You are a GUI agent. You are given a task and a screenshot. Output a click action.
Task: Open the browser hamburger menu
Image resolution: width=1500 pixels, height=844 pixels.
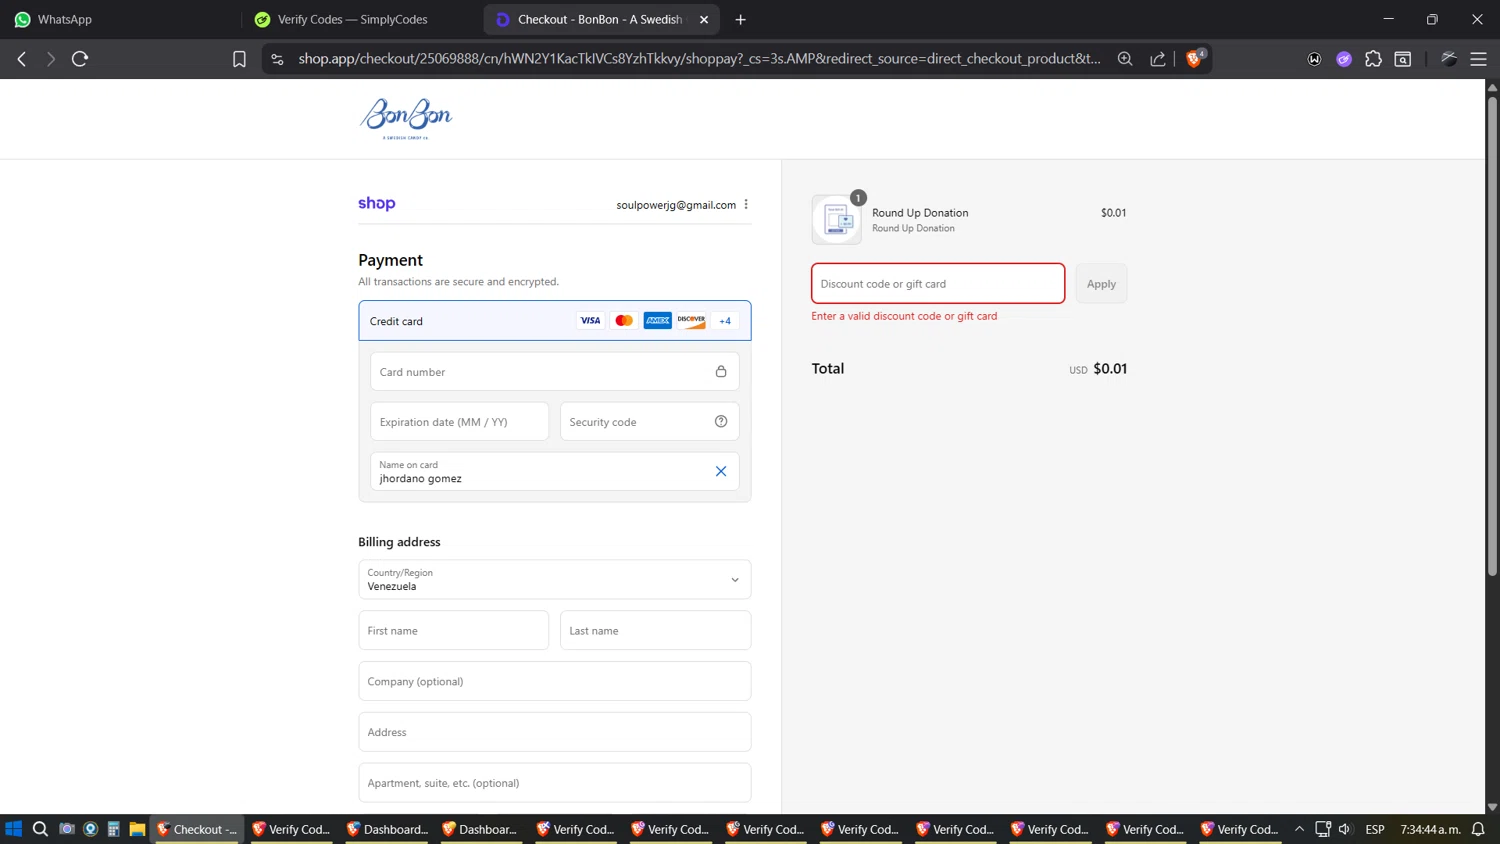click(x=1478, y=59)
